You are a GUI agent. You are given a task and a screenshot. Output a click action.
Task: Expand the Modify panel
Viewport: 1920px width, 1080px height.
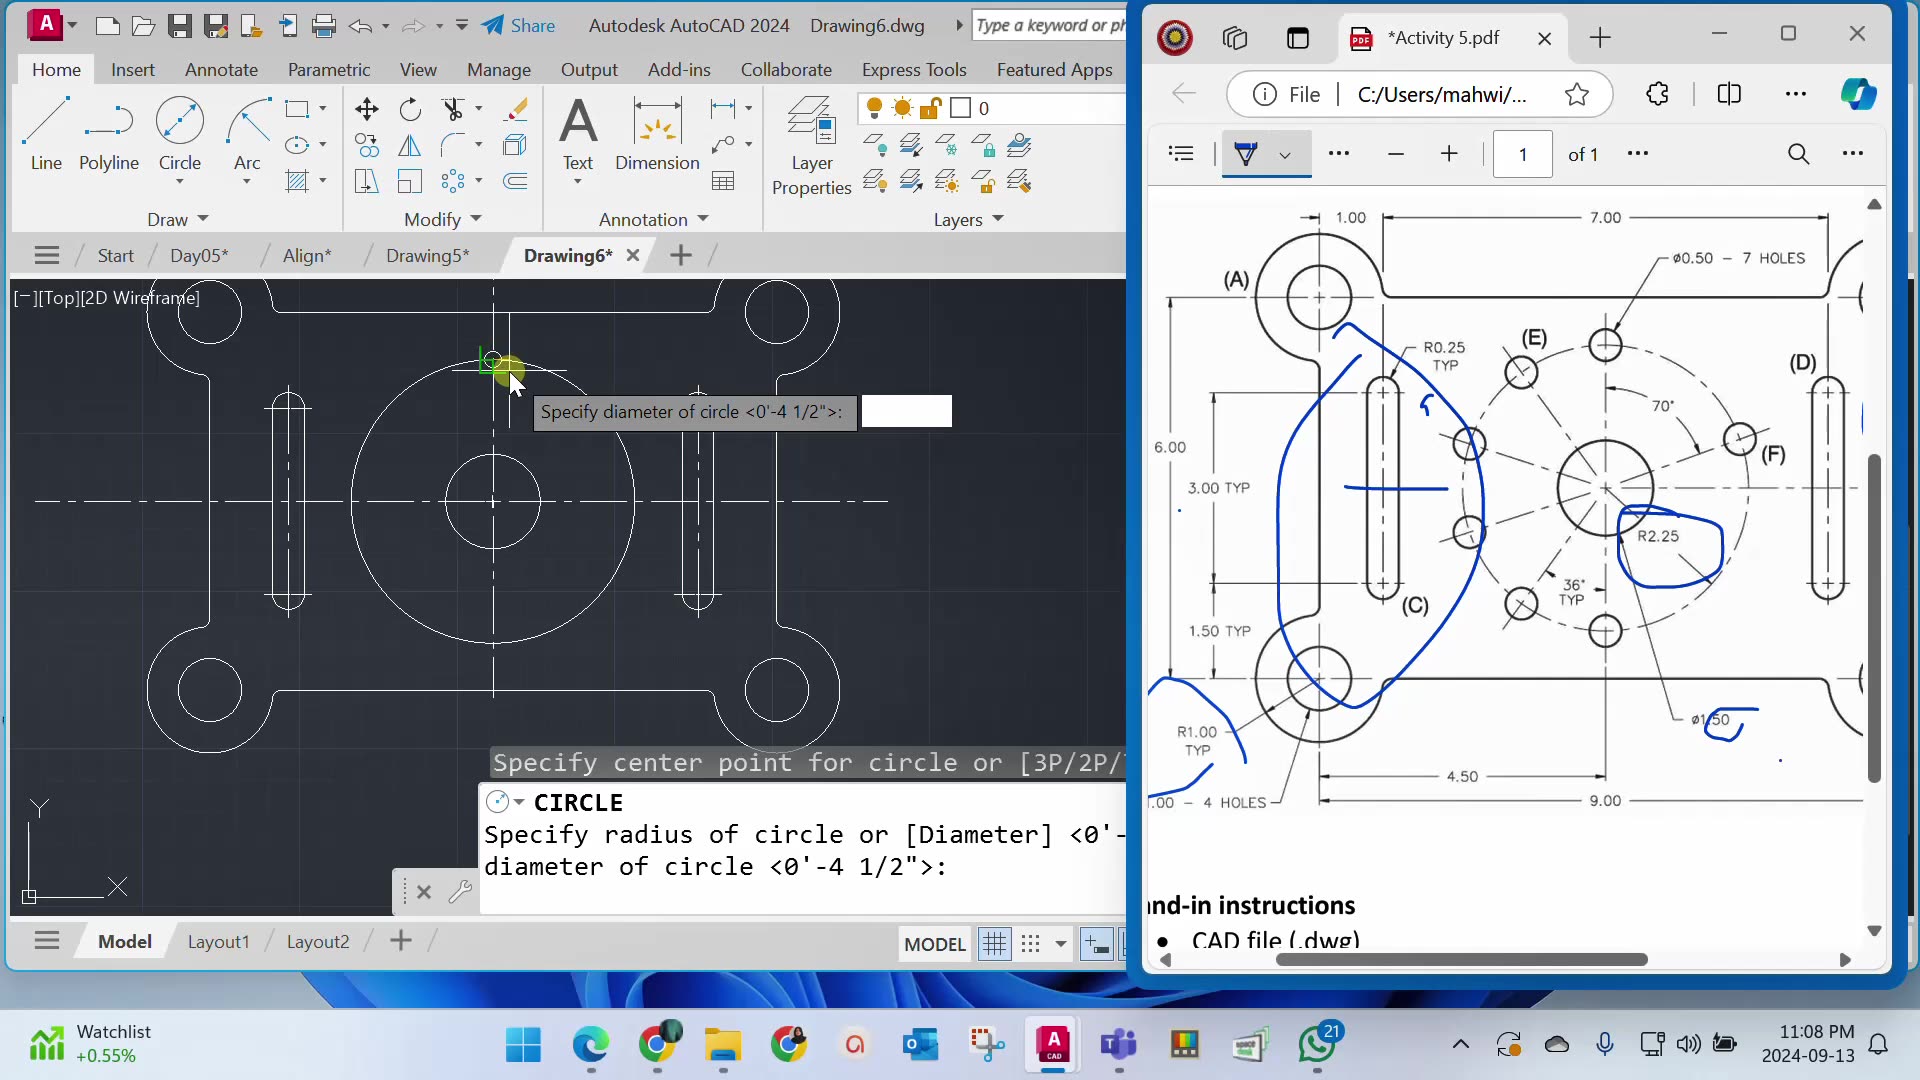(x=476, y=219)
